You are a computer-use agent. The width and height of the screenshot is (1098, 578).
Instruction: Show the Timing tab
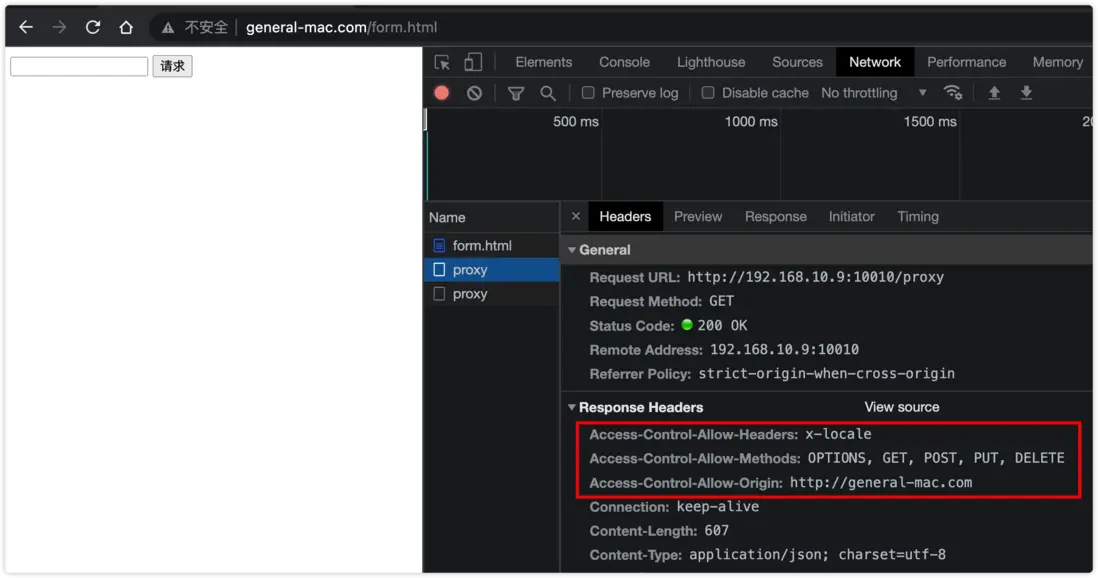click(x=918, y=217)
